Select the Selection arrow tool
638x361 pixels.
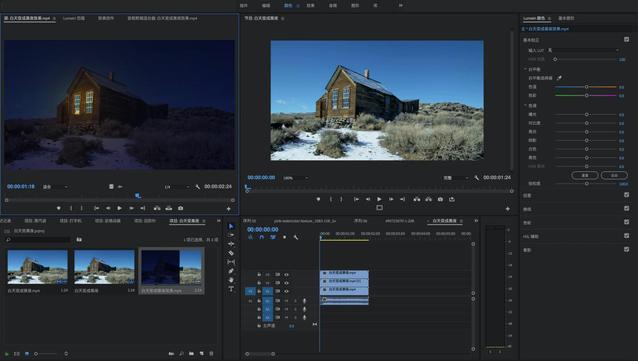point(231,226)
